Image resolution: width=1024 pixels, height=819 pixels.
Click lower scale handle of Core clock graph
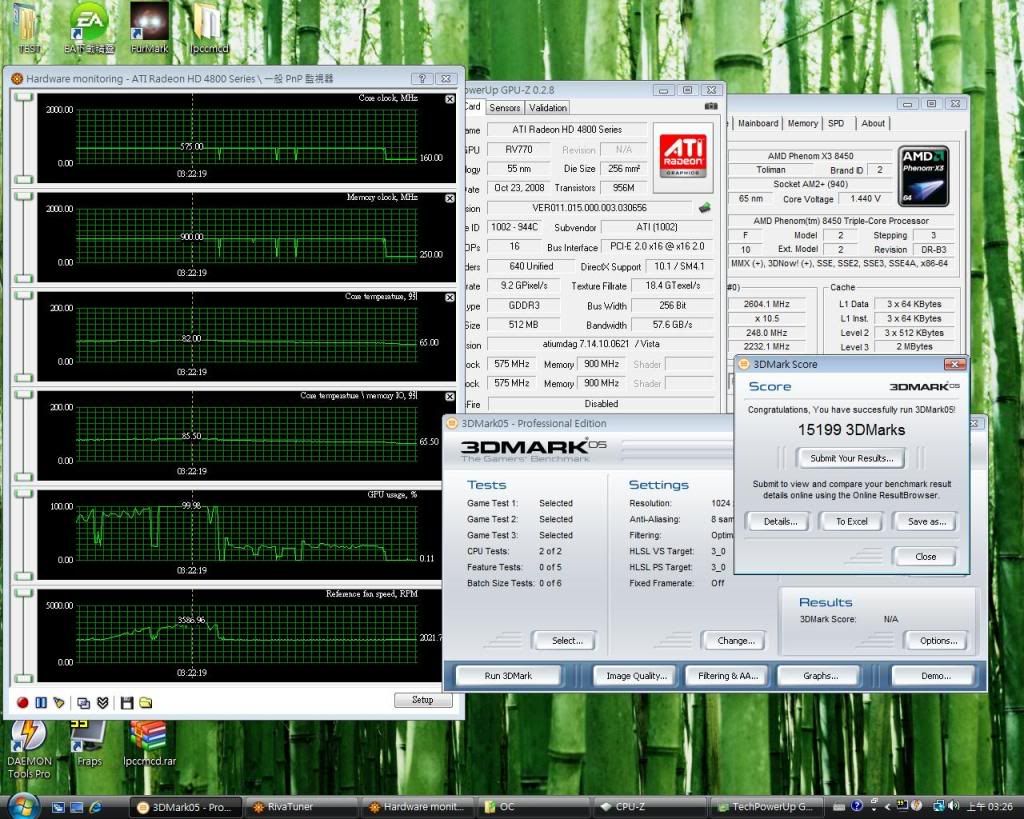(24, 180)
